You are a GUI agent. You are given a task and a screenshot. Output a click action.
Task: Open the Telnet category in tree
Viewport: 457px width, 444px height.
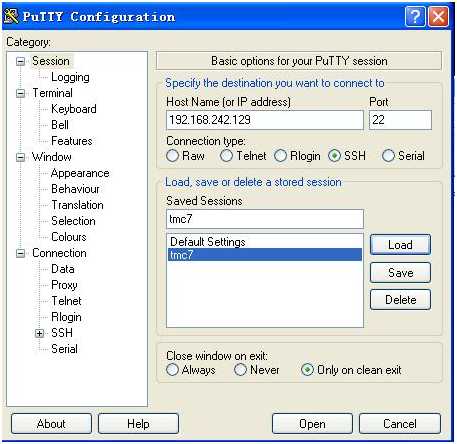click(66, 301)
